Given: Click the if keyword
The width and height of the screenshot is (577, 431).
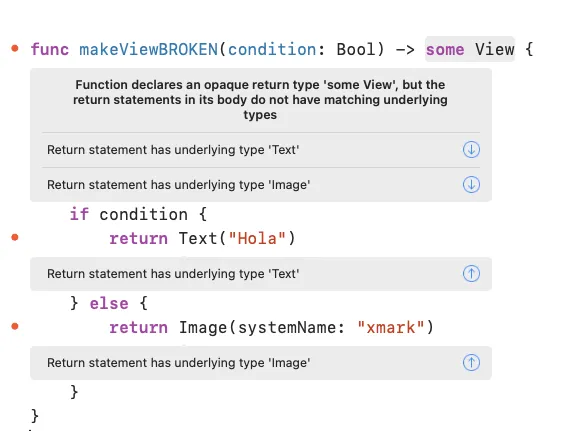Looking at the screenshot, I should (x=79, y=214).
